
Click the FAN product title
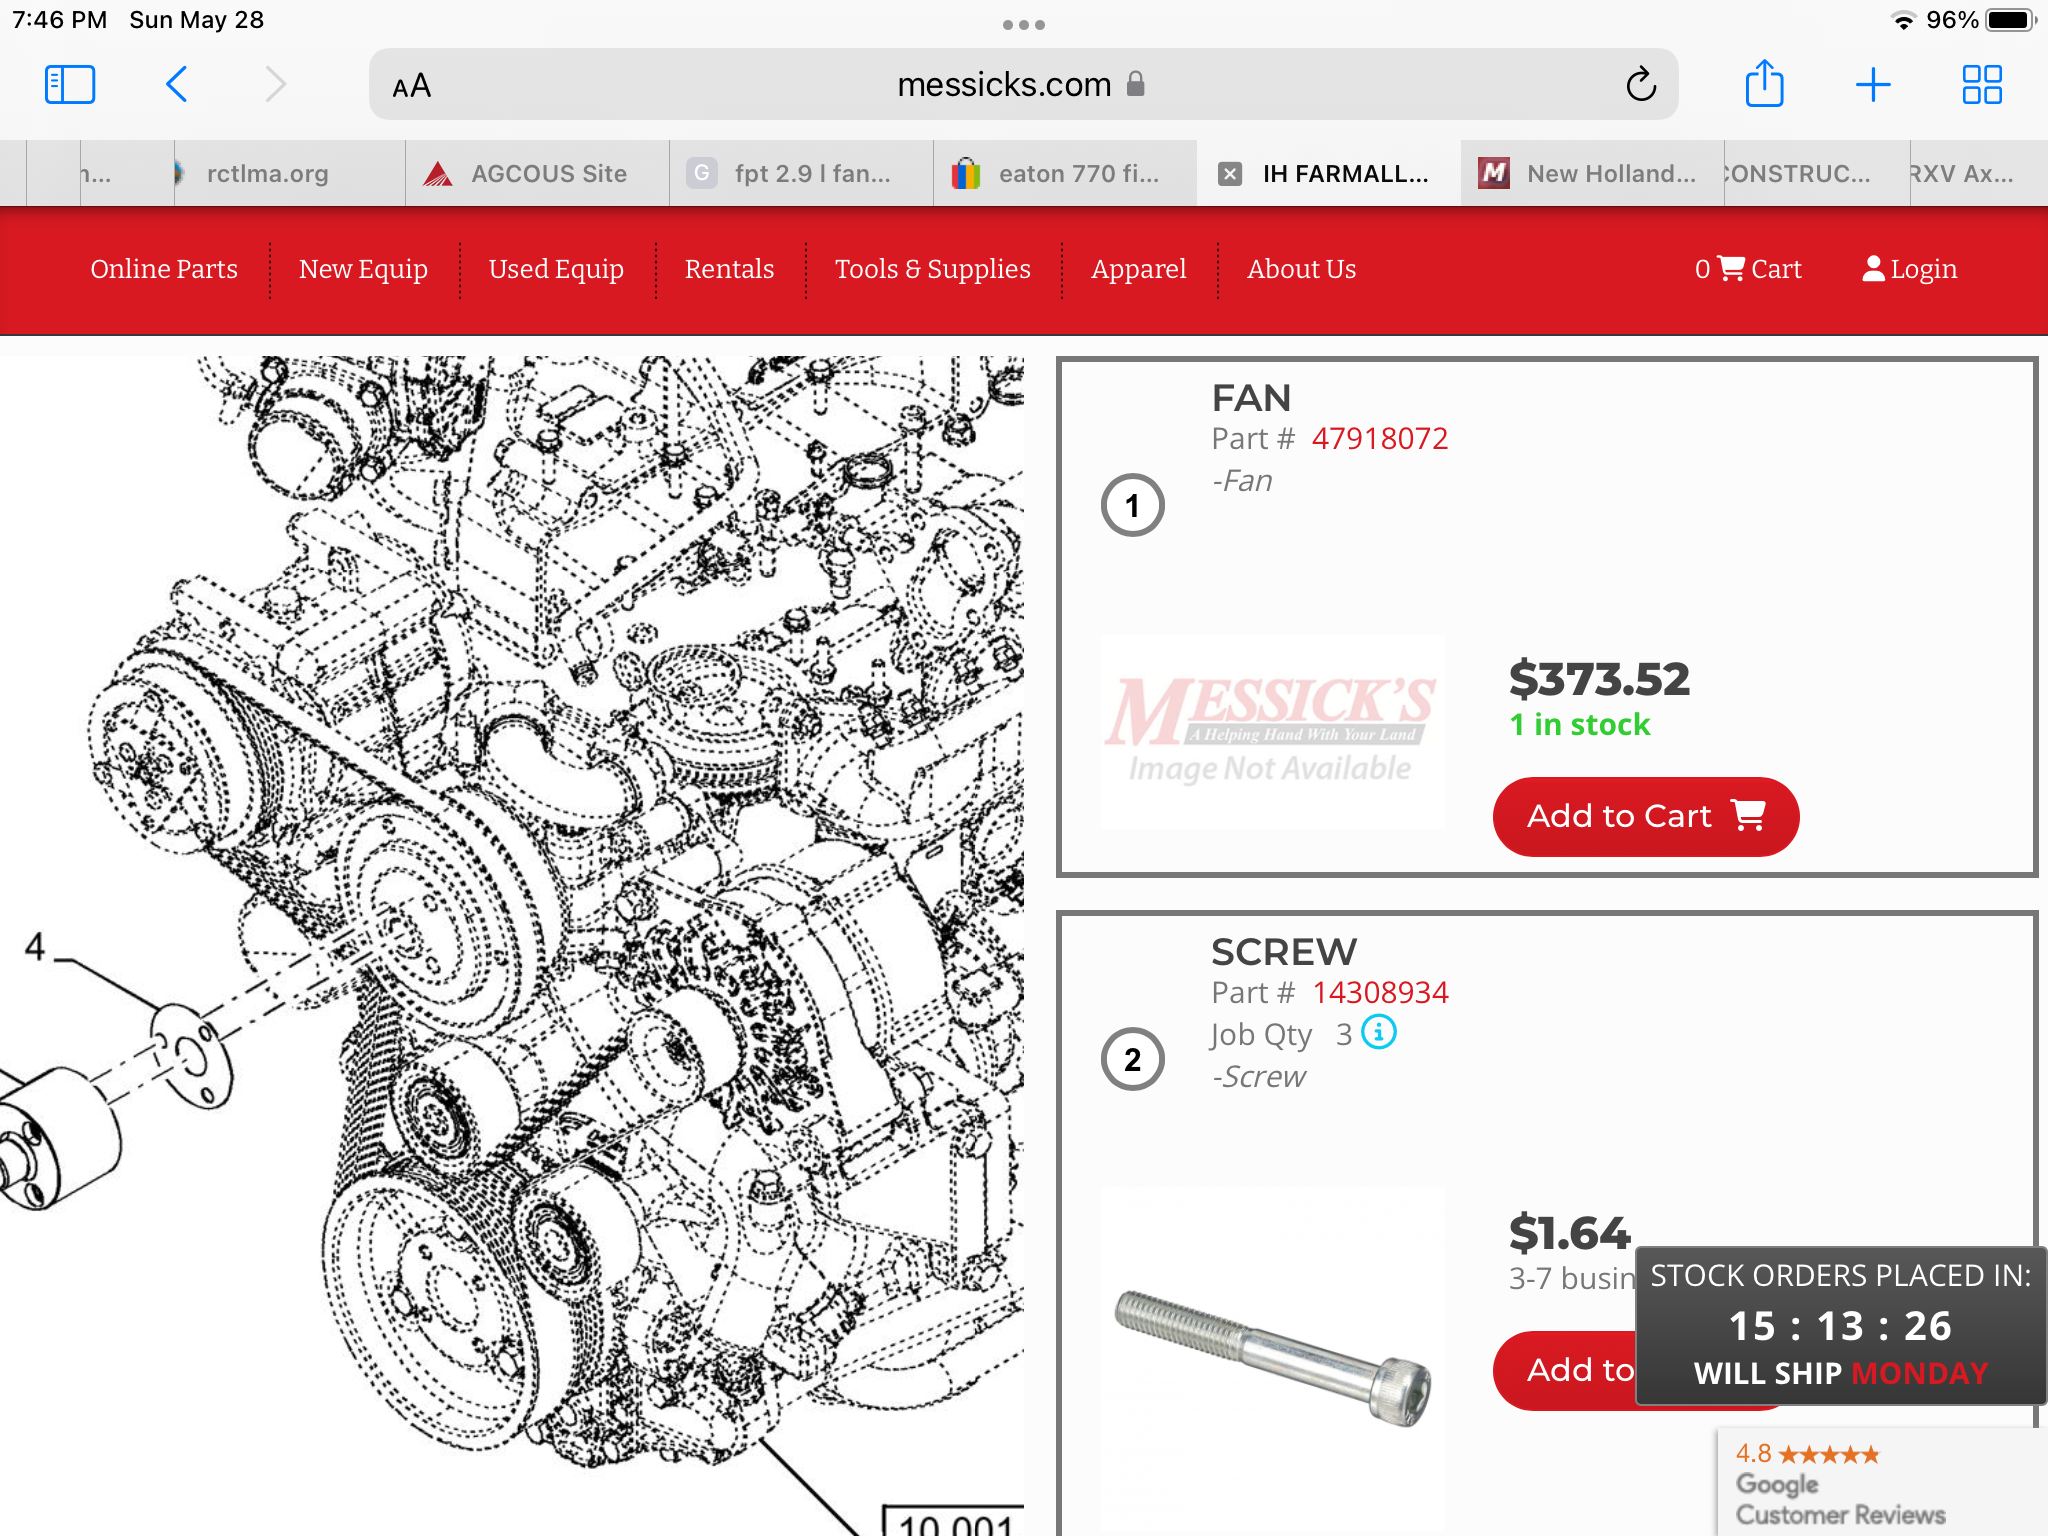(x=1251, y=398)
